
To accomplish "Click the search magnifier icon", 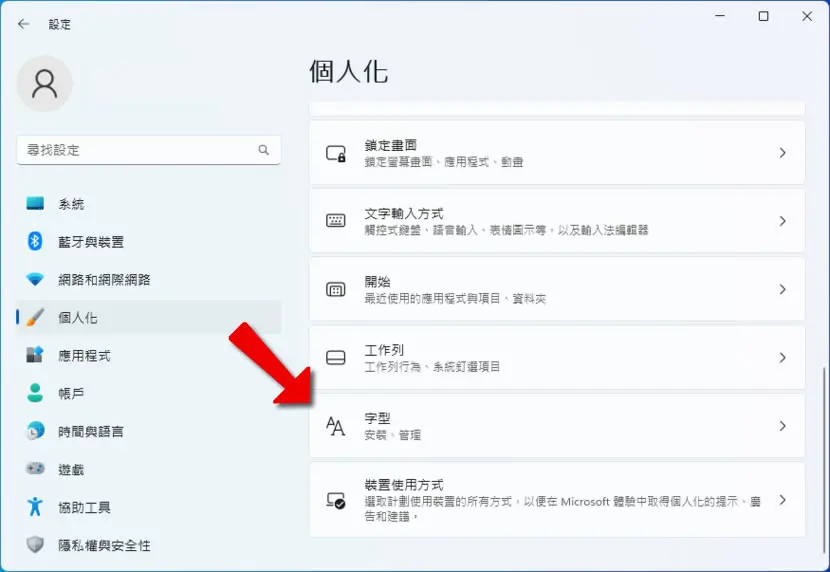I will pos(264,150).
